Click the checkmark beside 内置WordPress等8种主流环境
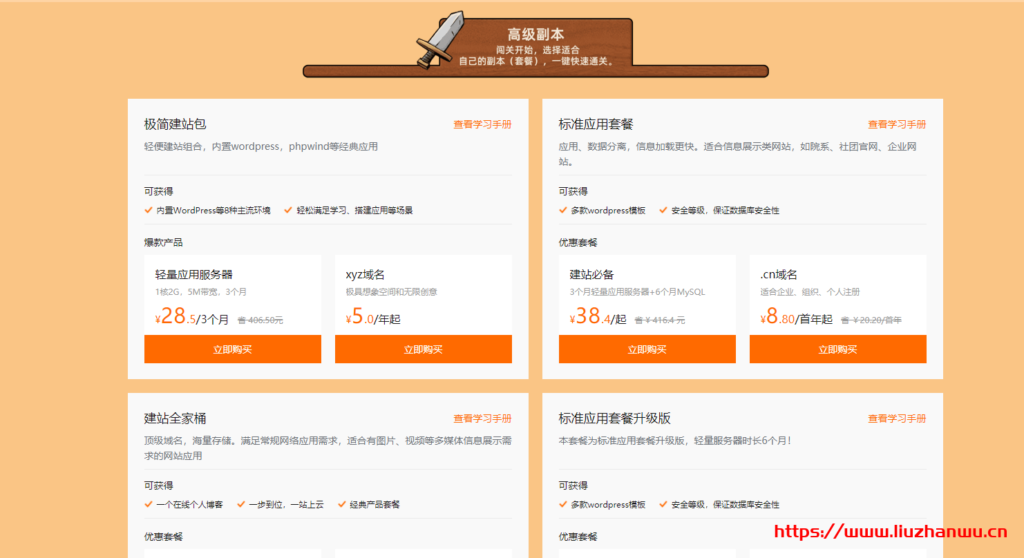 (148, 211)
